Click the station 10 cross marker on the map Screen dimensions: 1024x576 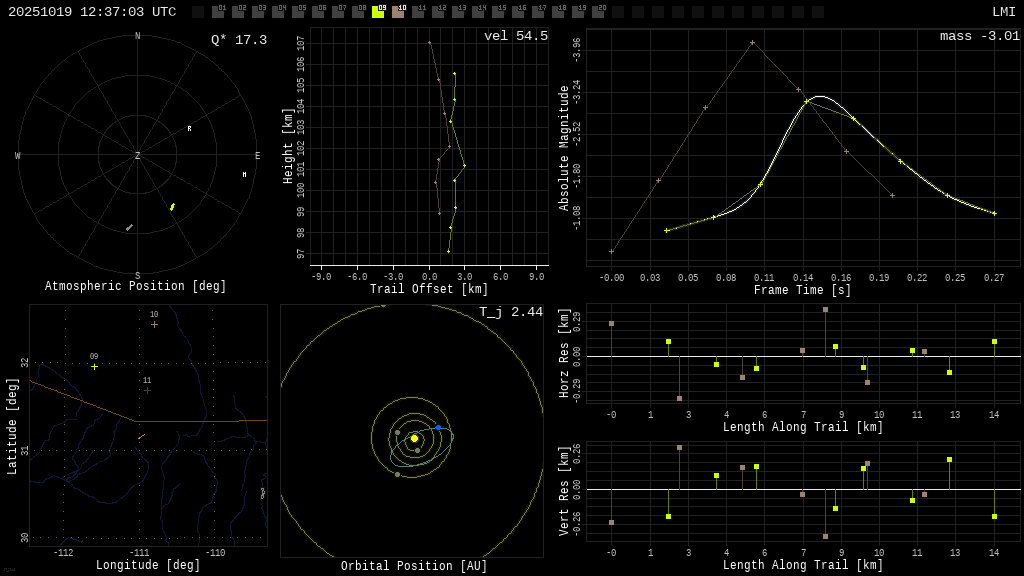point(154,324)
